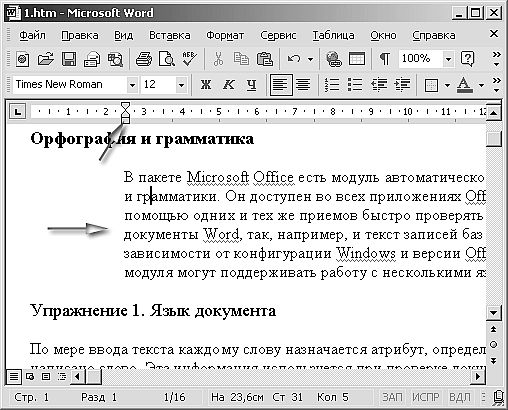Toggle ИСПР track changes indicator
The width and height of the screenshot is (508, 410).
(x=426, y=397)
